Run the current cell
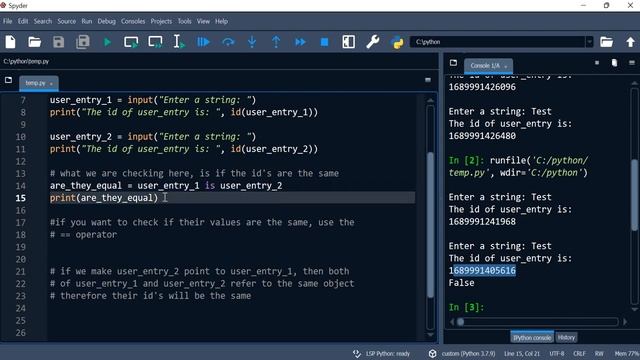Image resolution: width=640 pixels, height=360 pixels. click(131, 42)
